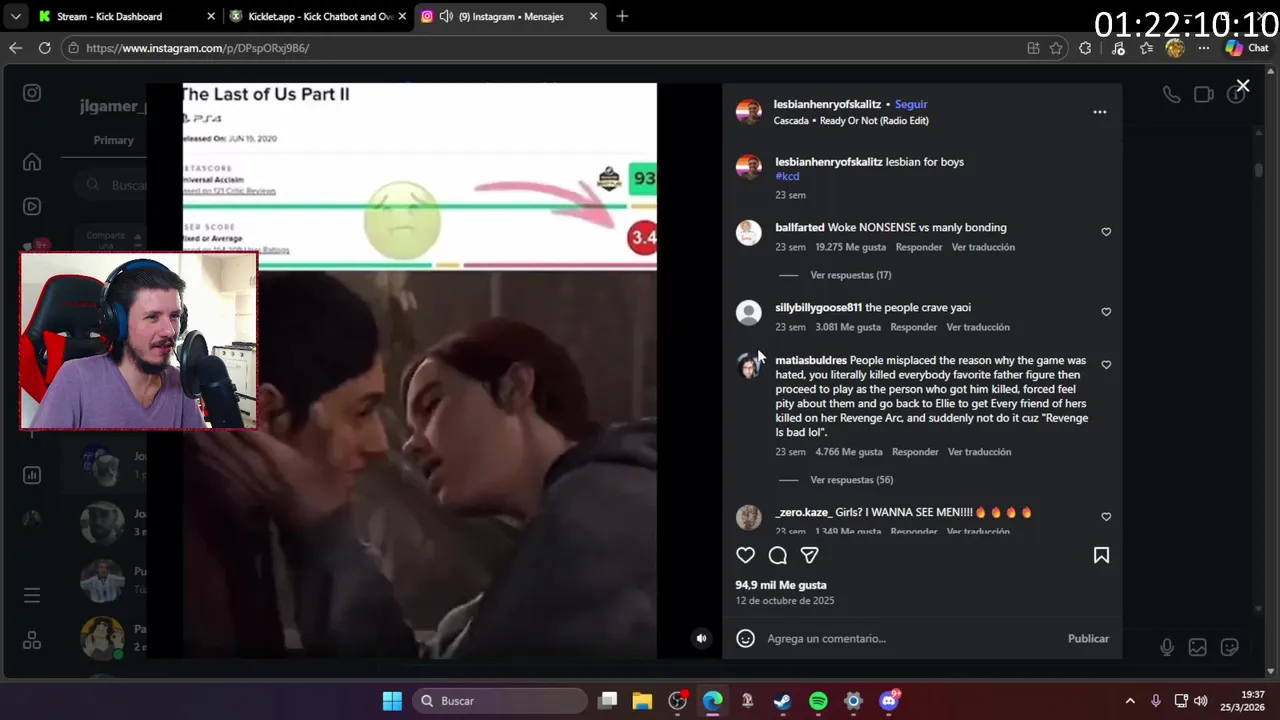This screenshot has width=1280, height=720.
Task: Open the 94,9 mil Me gusta list
Action: coord(781,585)
